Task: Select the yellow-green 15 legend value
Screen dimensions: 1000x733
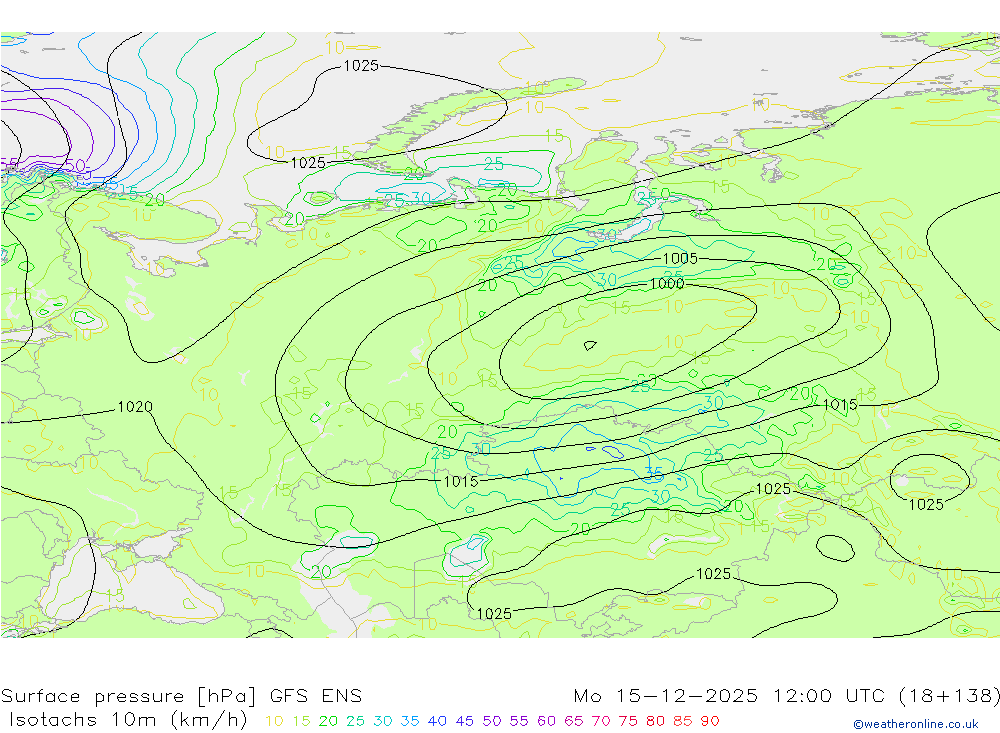Action: pos(301,722)
